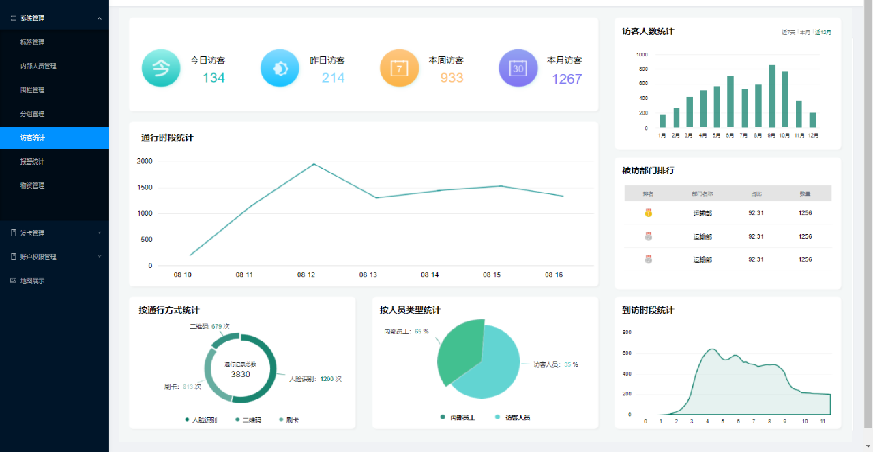Click the gold medal in the first ranking row
This screenshot has width=874, height=452.
pyautogui.click(x=648, y=212)
